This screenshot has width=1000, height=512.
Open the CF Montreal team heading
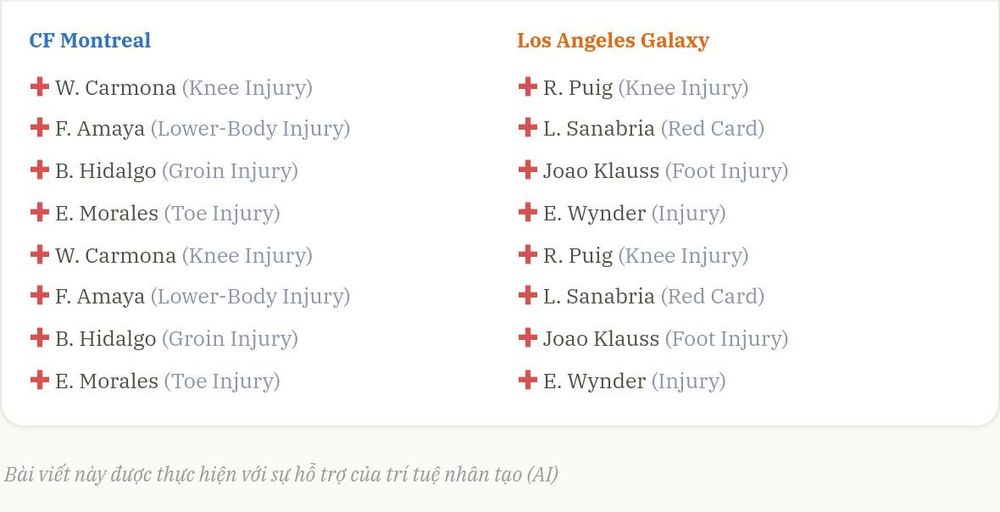coord(90,40)
